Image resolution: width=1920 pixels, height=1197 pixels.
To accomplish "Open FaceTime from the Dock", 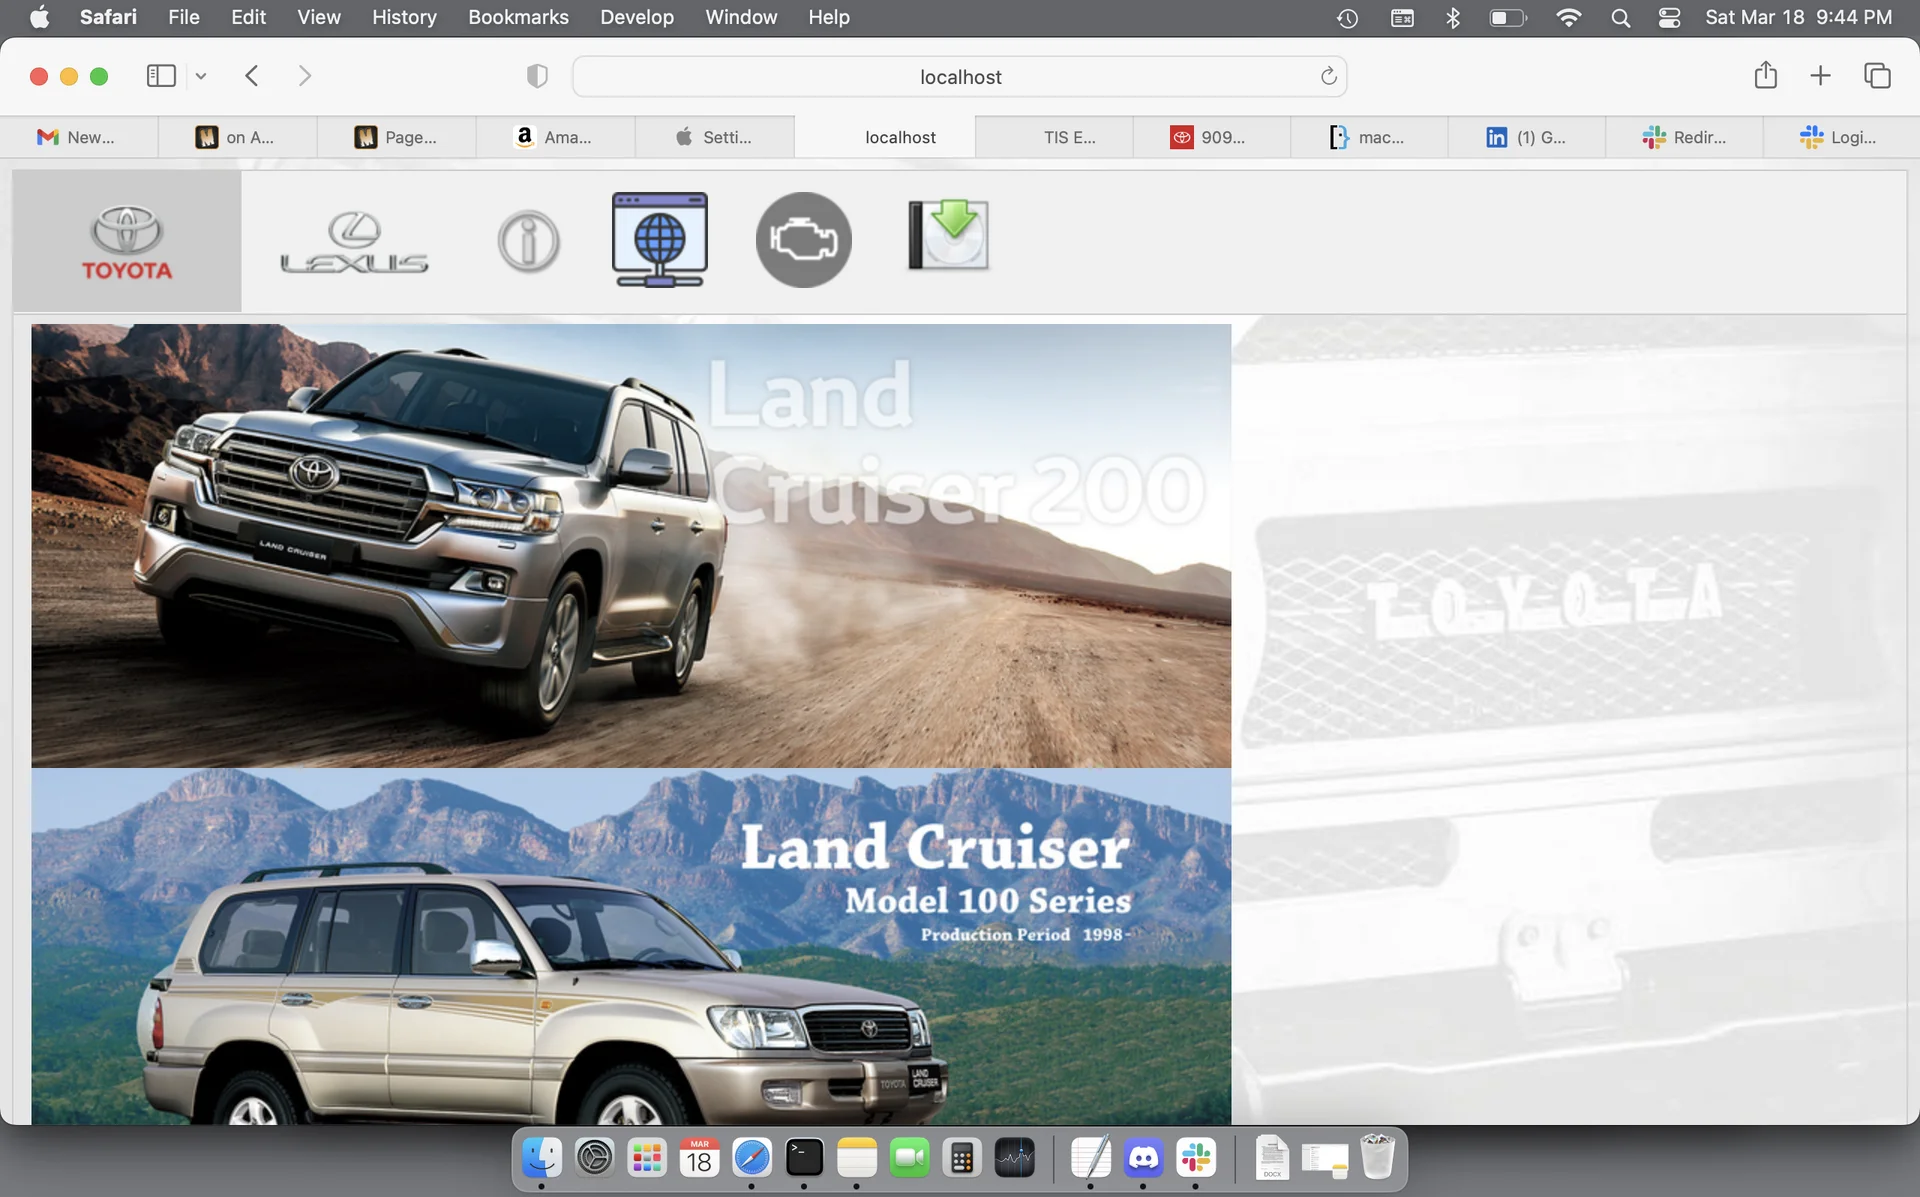I will [x=909, y=1158].
